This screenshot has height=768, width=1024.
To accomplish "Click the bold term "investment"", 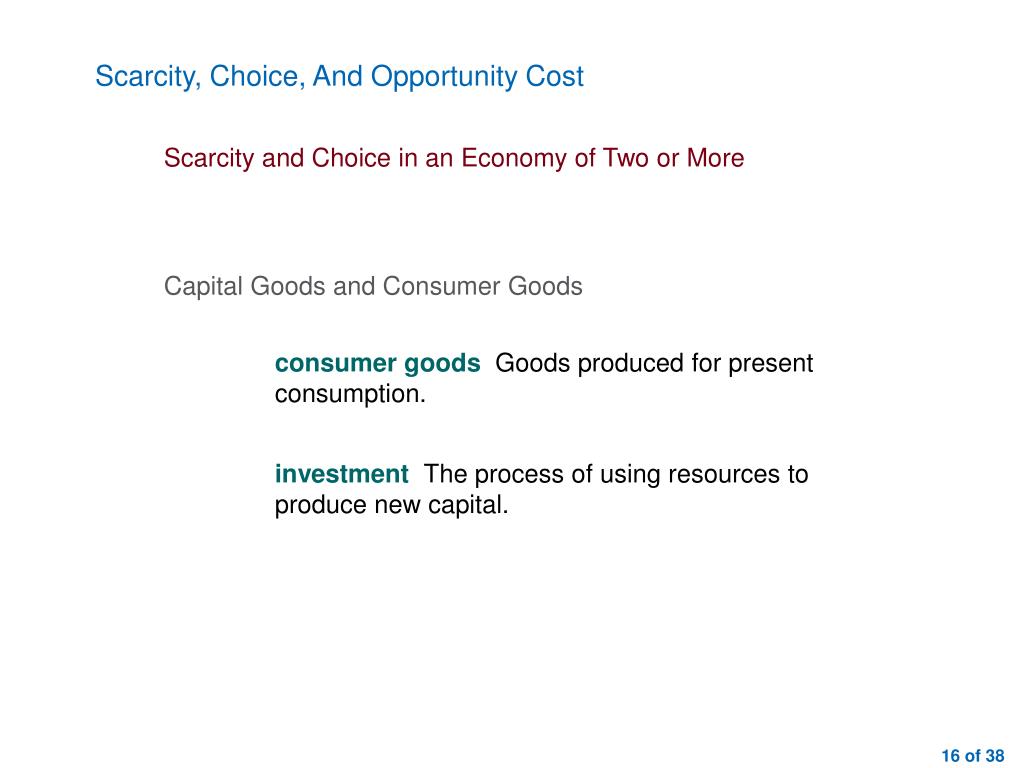I will [342, 474].
